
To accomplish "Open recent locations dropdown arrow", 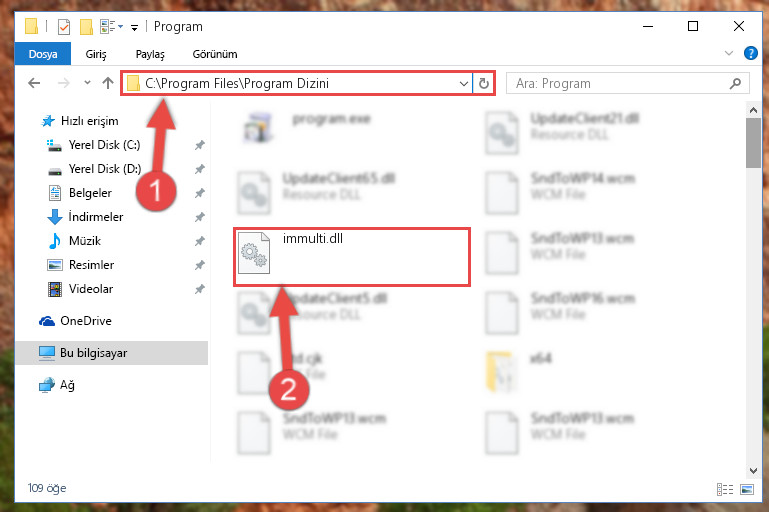I will pos(87,83).
